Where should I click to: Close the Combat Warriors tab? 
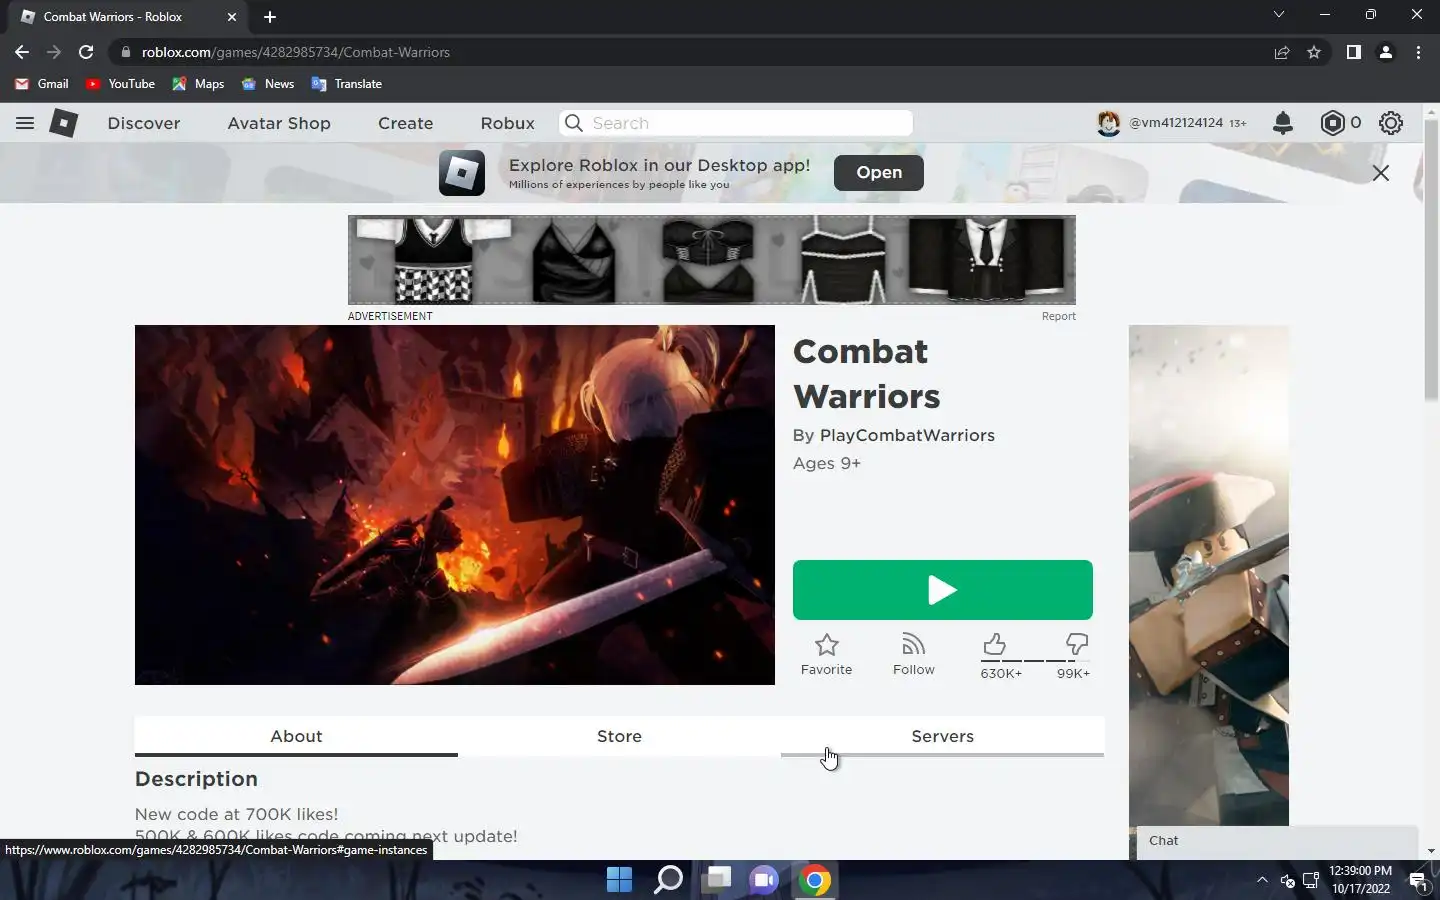point(232,17)
